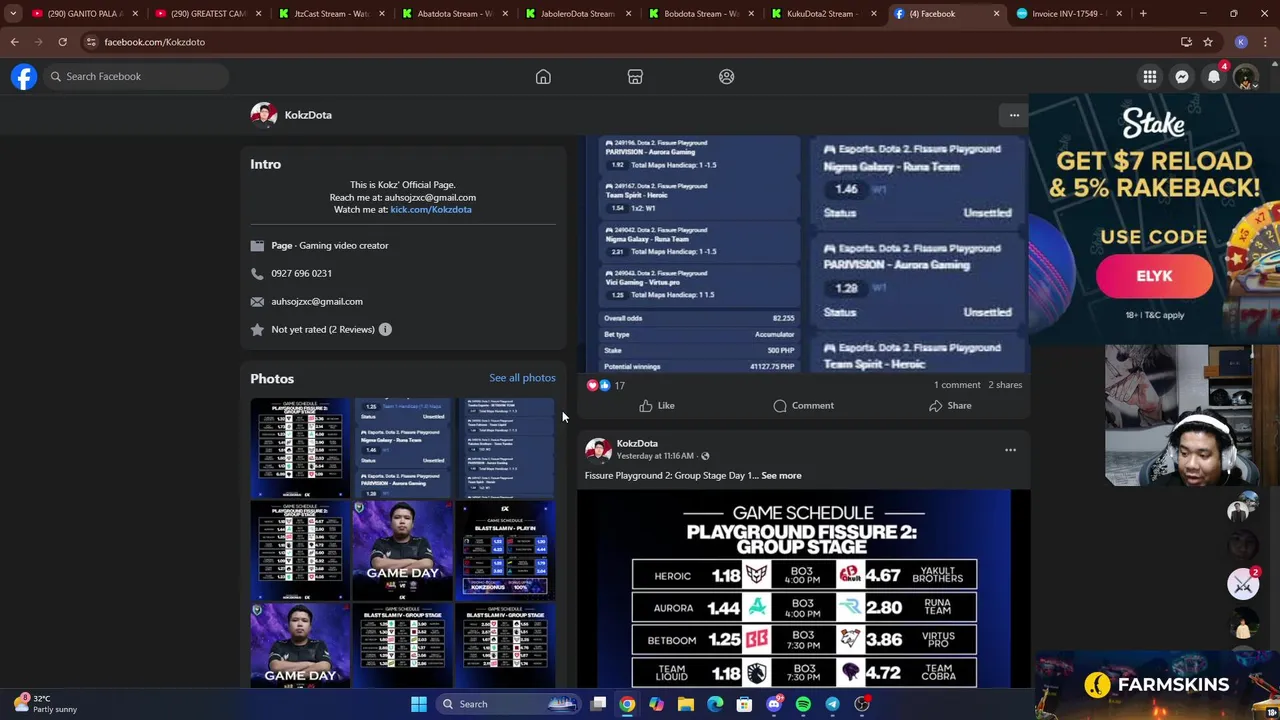Open the 17 reactions list

[605, 385]
